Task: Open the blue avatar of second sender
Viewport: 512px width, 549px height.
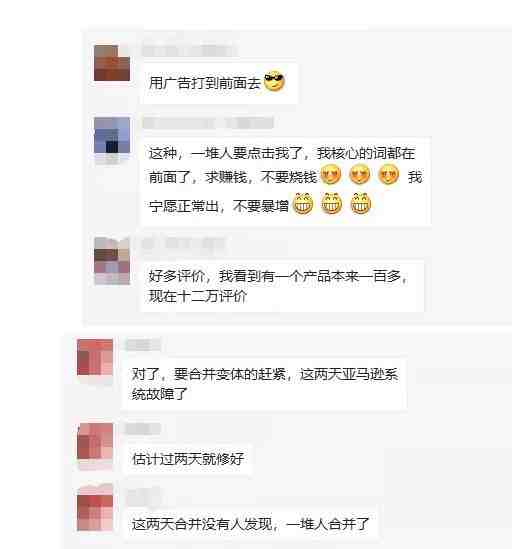Action: (x=112, y=135)
